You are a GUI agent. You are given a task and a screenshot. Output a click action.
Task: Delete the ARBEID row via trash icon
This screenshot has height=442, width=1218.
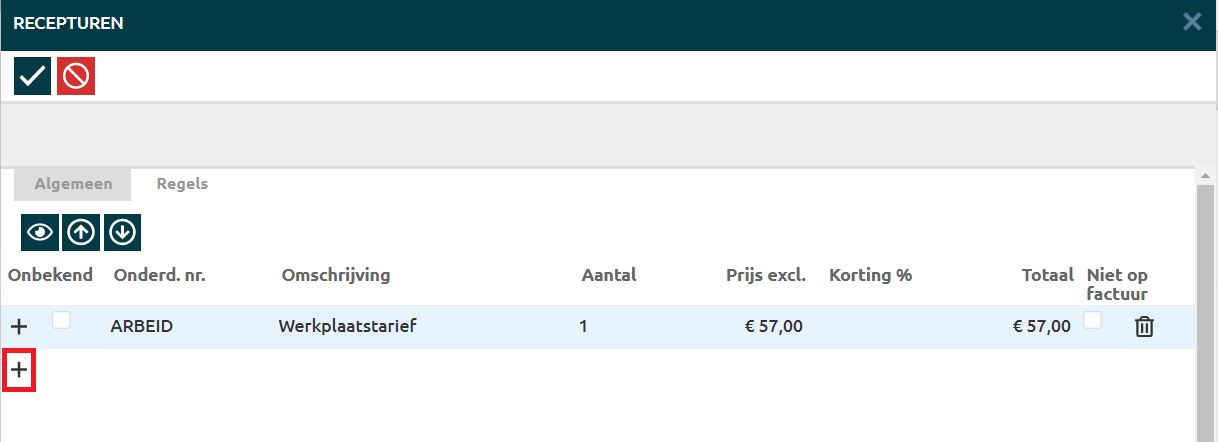[1144, 326]
